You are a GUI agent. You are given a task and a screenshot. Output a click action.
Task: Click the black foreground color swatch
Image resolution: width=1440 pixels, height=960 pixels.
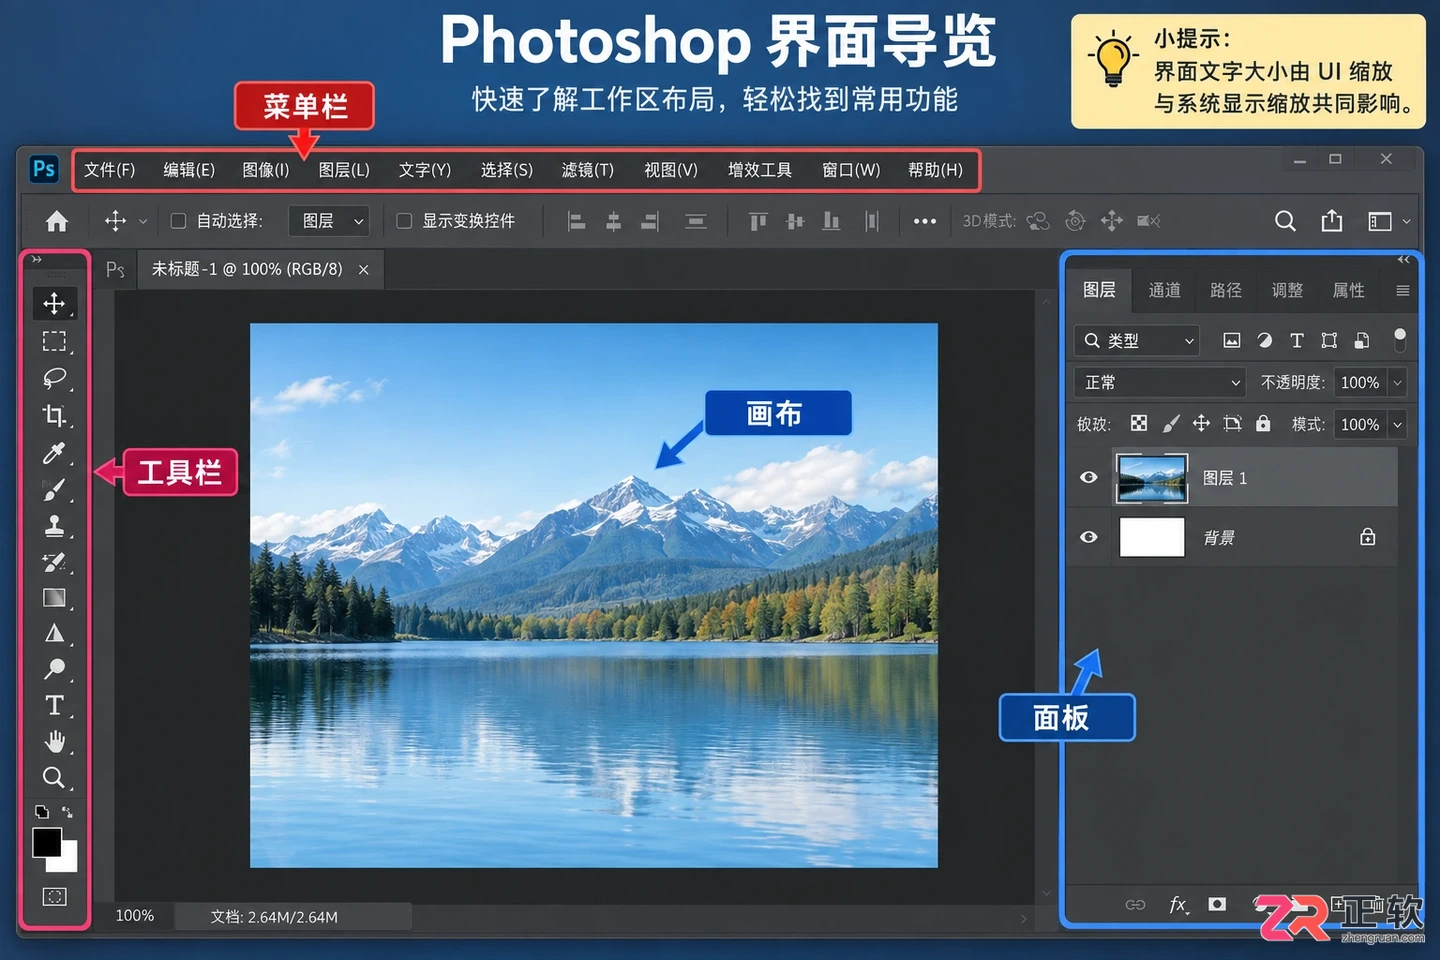point(45,841)
